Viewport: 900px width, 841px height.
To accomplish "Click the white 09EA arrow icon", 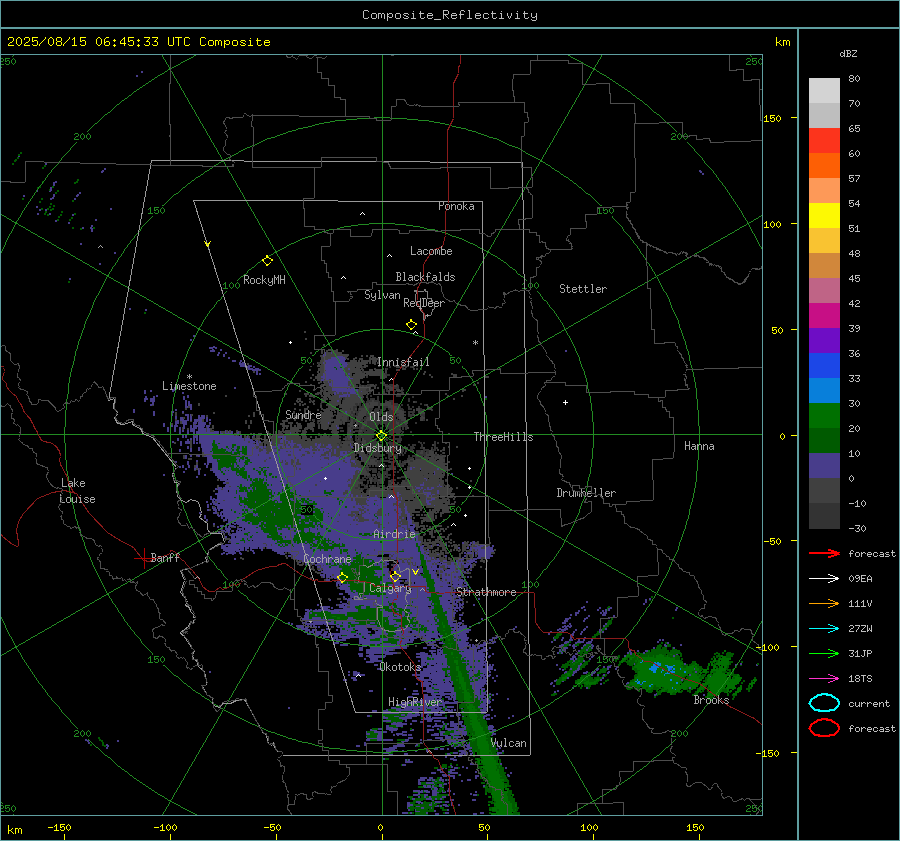I will [824, 579].
